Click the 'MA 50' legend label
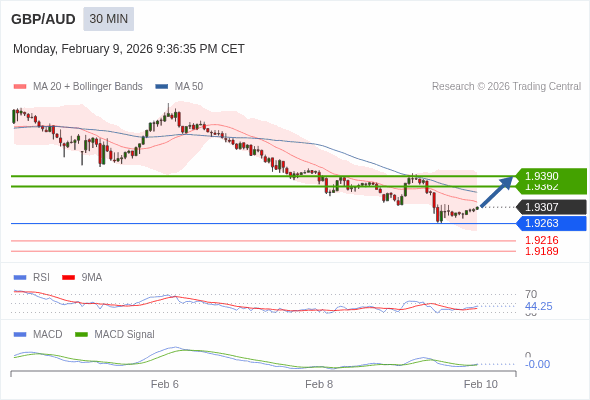Viewport: 590px width, 400px height. pyautogui.click(x=189, y=87)
